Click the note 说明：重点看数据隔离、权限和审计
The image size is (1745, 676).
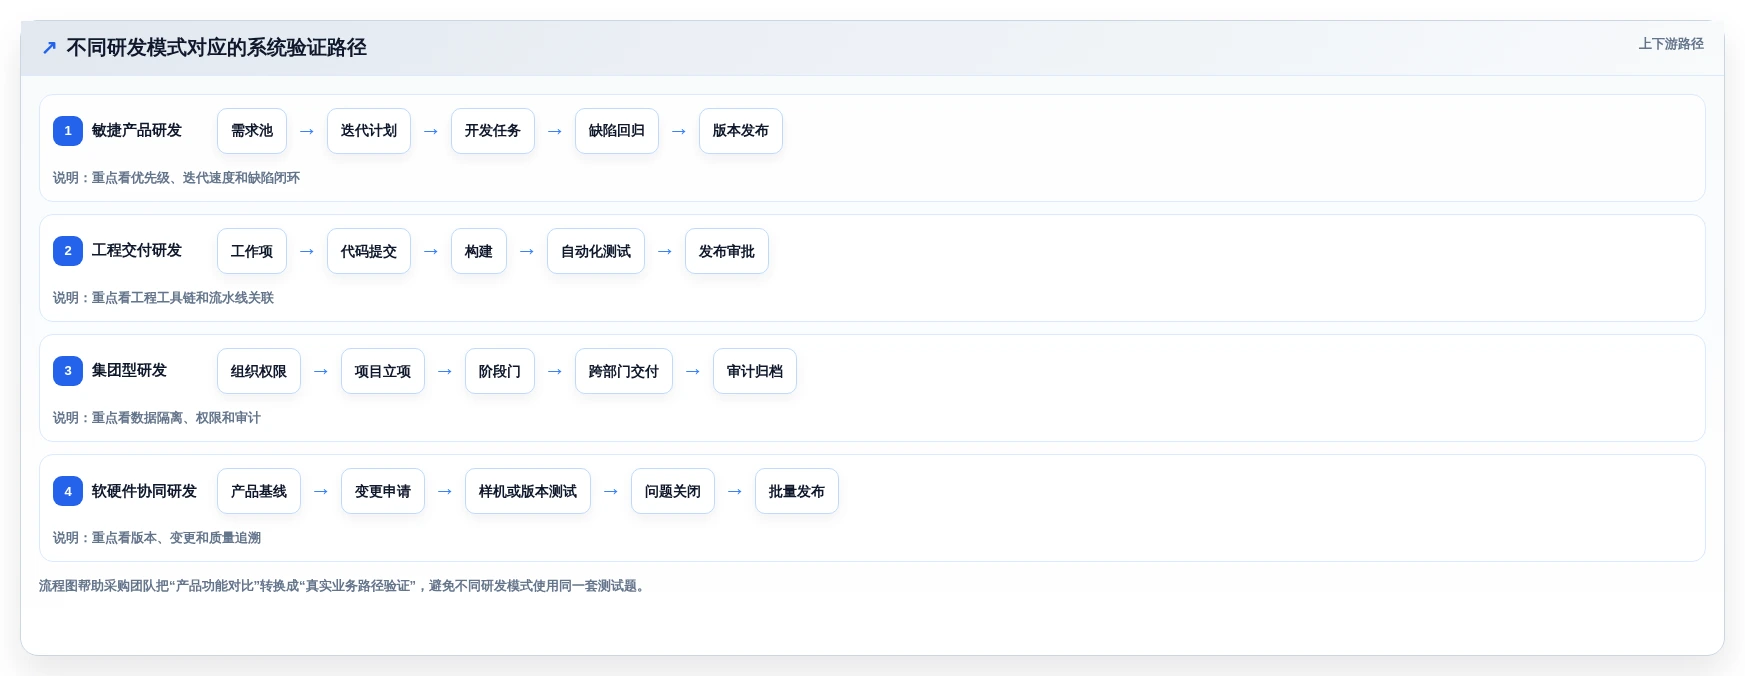coord(157,418)
